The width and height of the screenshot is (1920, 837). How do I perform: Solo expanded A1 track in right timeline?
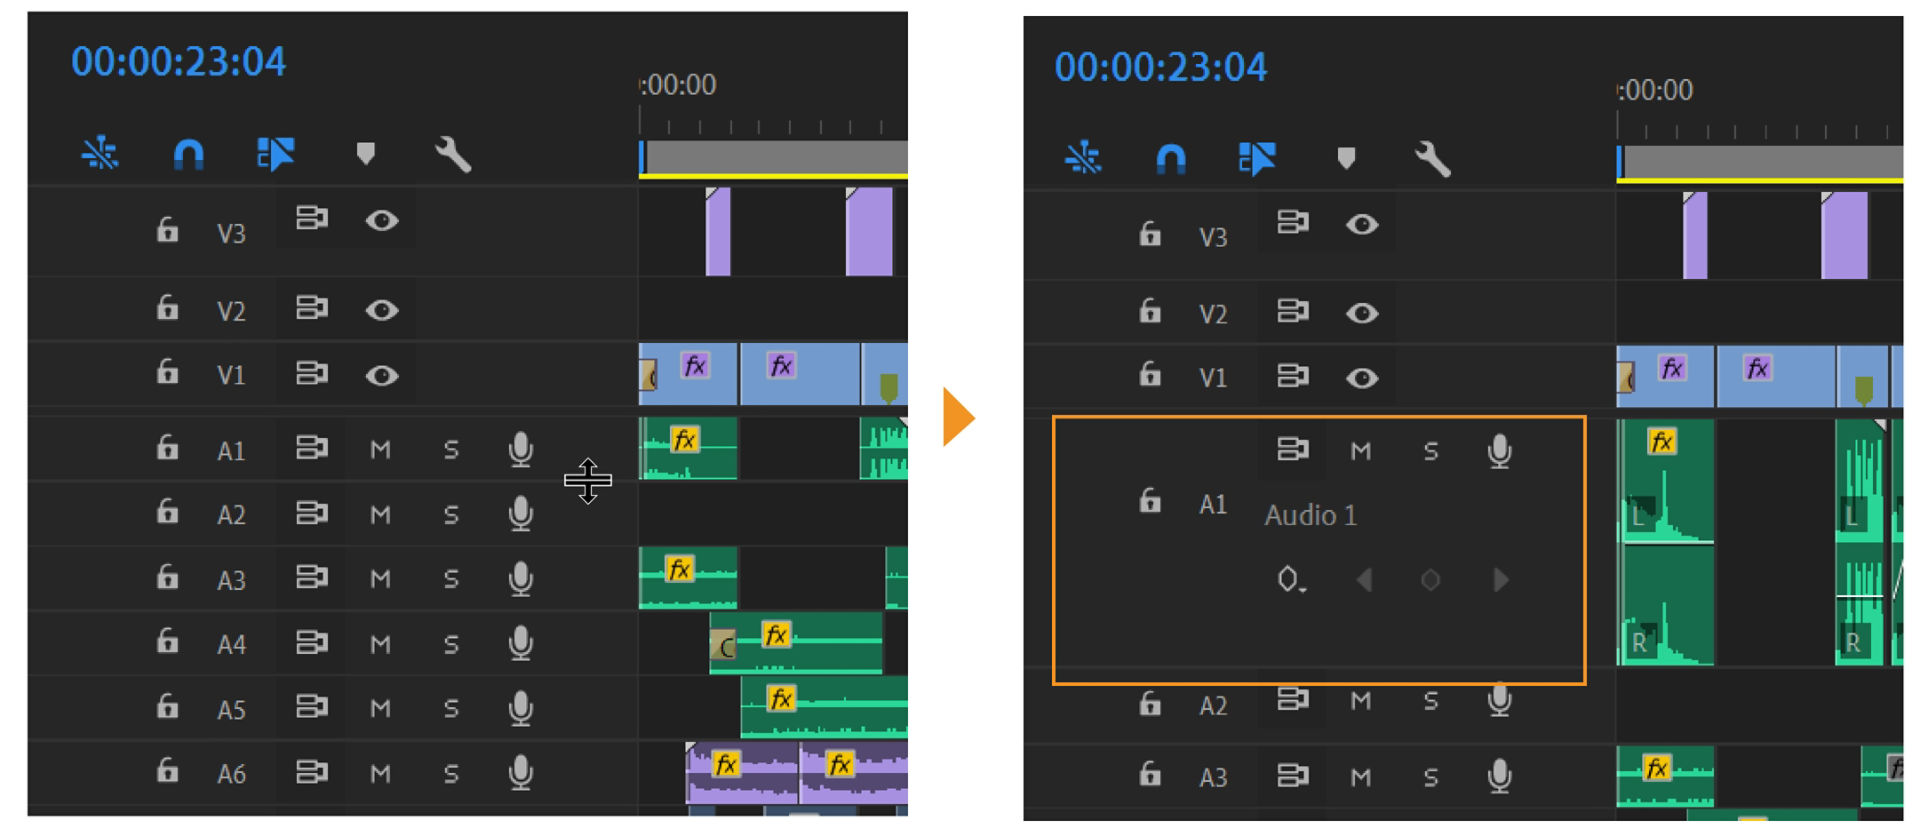(1431, 452)
